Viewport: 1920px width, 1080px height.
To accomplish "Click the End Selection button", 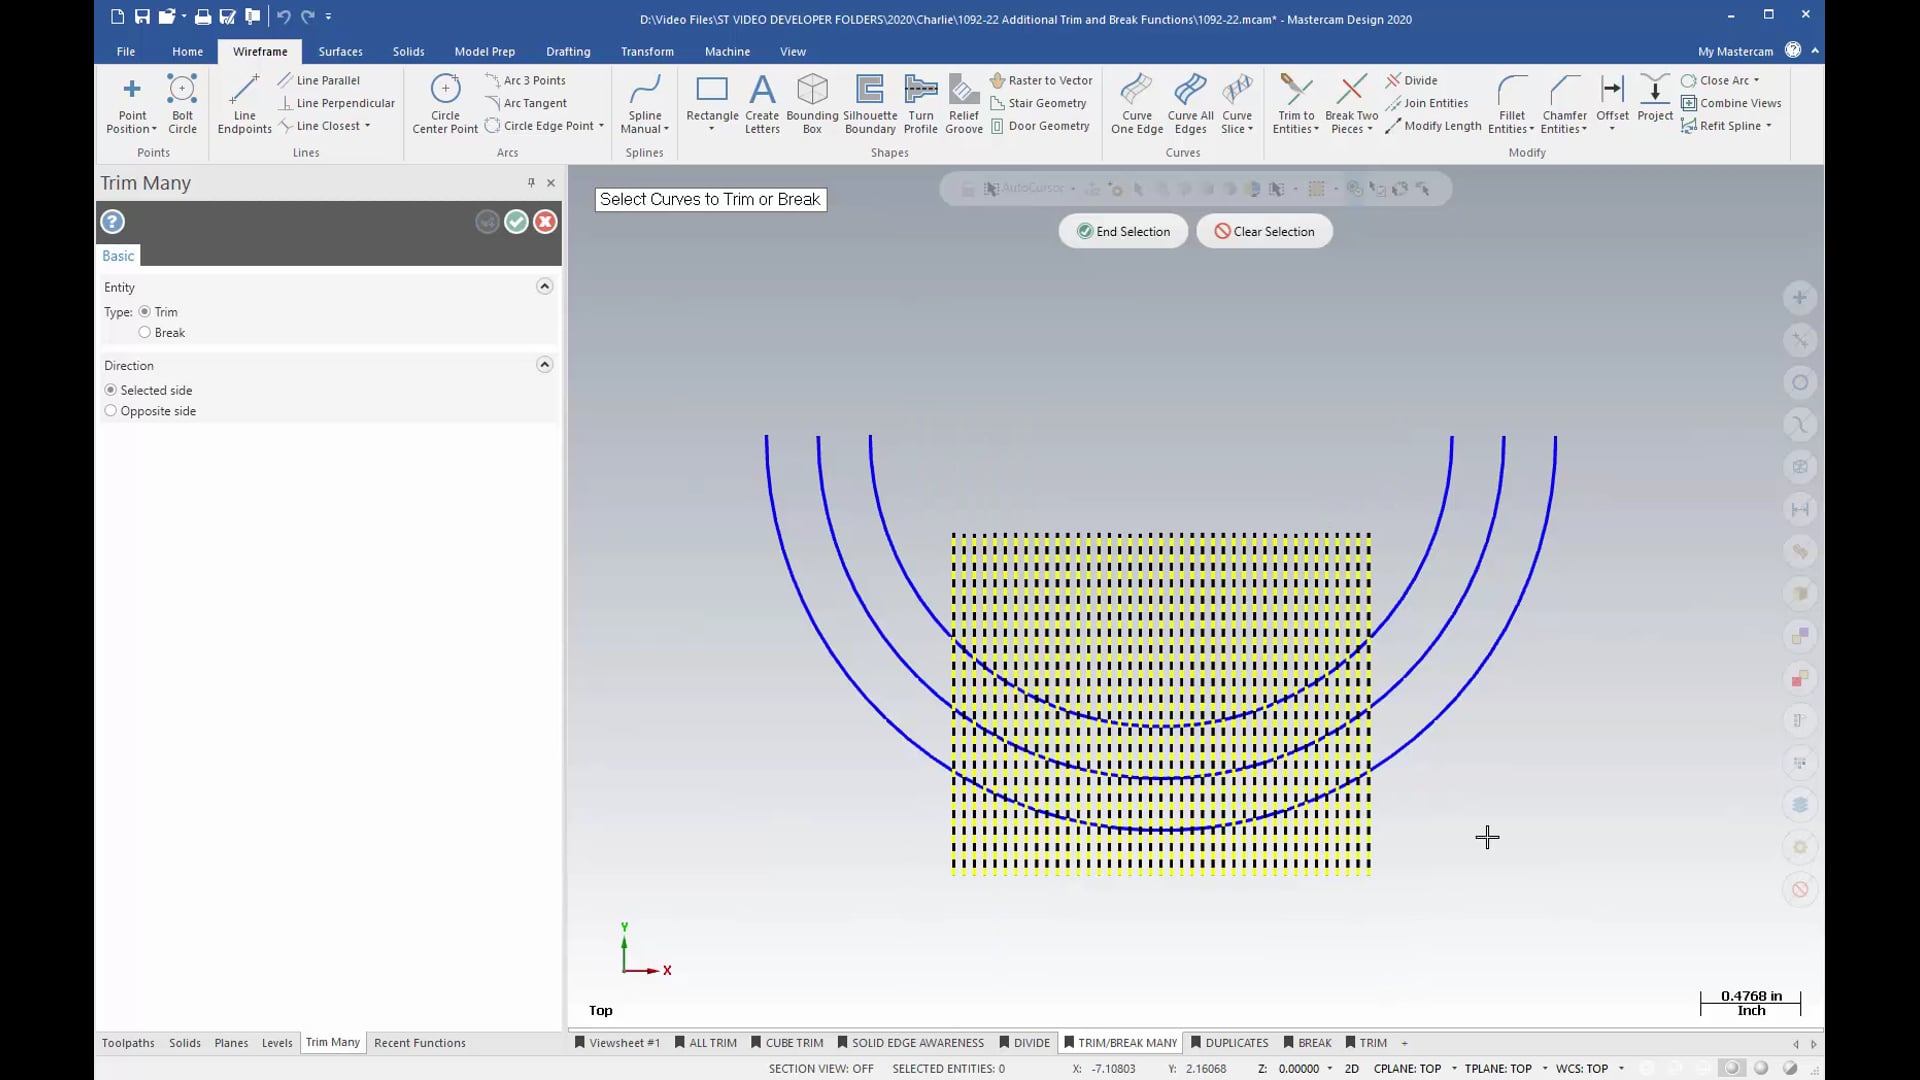I will (x=1122, y=231).
